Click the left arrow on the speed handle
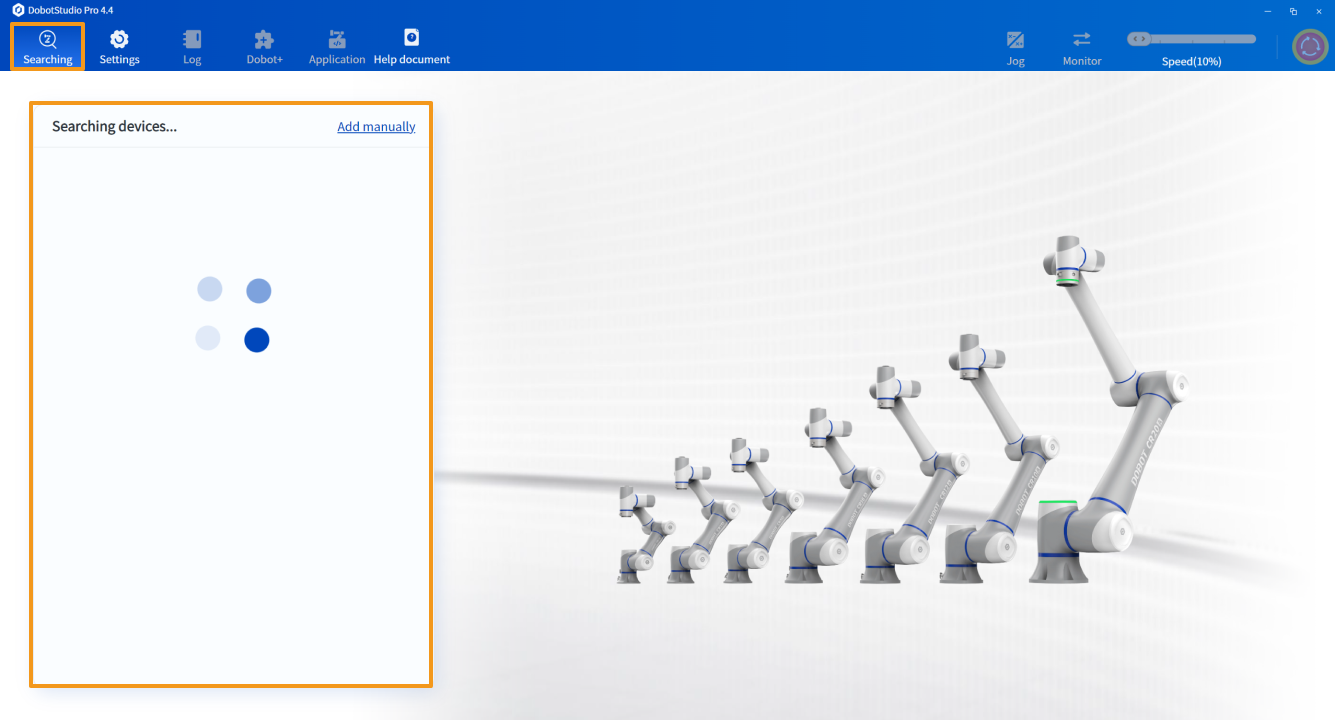 [1135, 38]
